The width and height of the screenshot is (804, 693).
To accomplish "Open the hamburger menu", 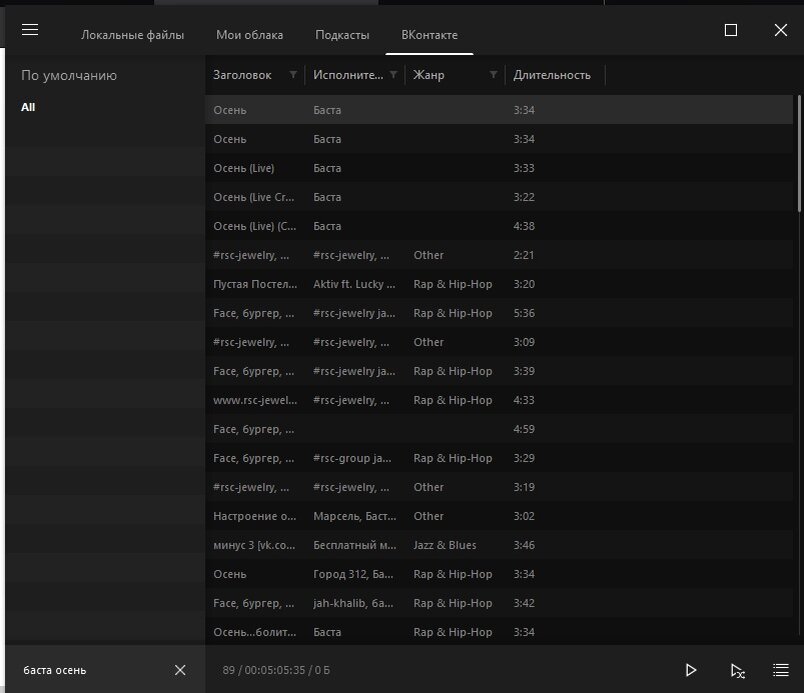I will (30, 30).
